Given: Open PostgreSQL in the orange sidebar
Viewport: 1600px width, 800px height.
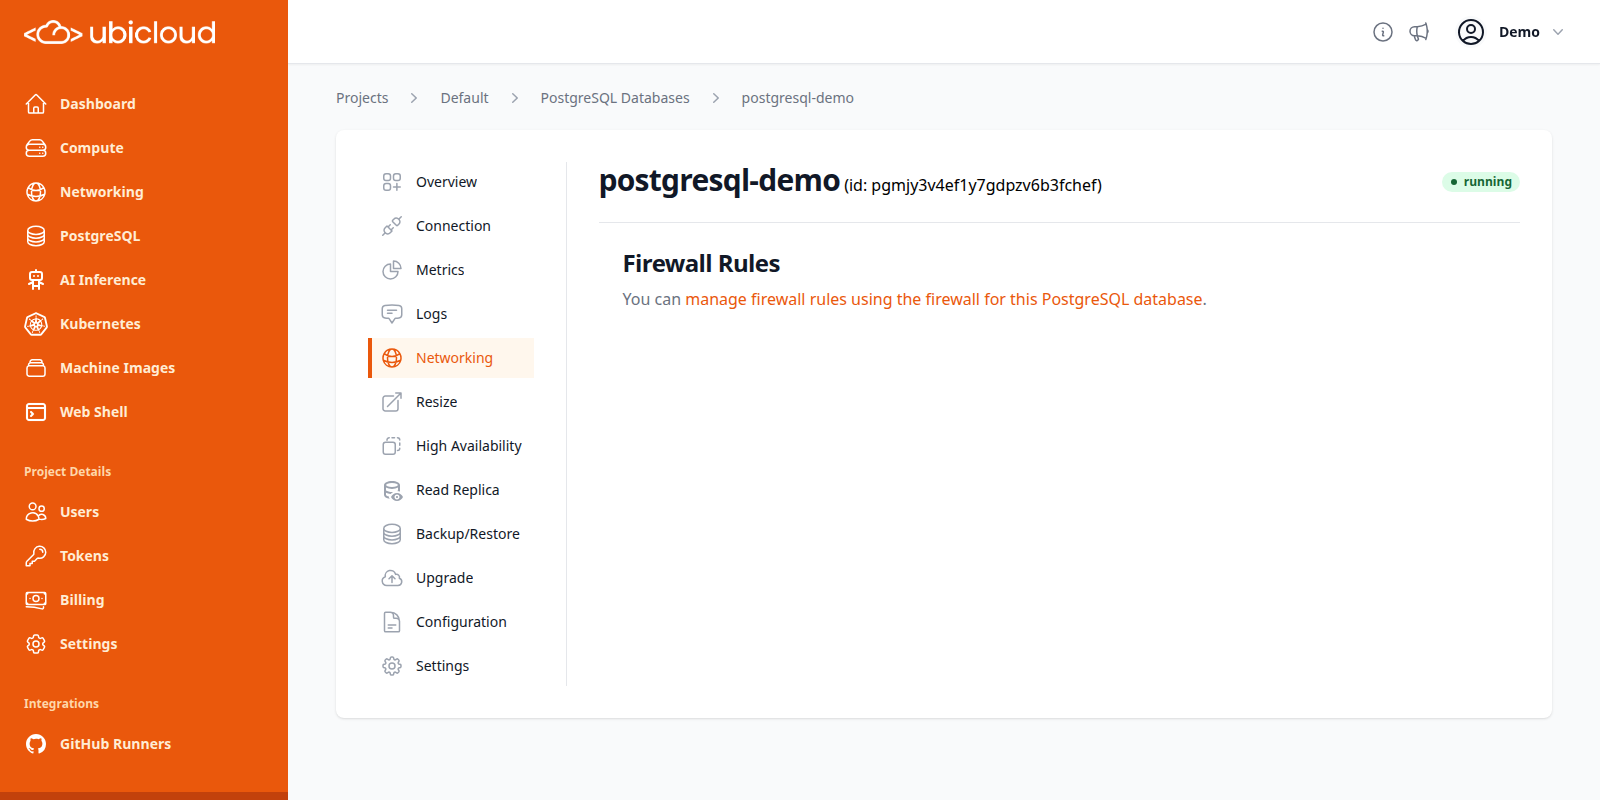Looking at the screenshot, I should point(144,236).
